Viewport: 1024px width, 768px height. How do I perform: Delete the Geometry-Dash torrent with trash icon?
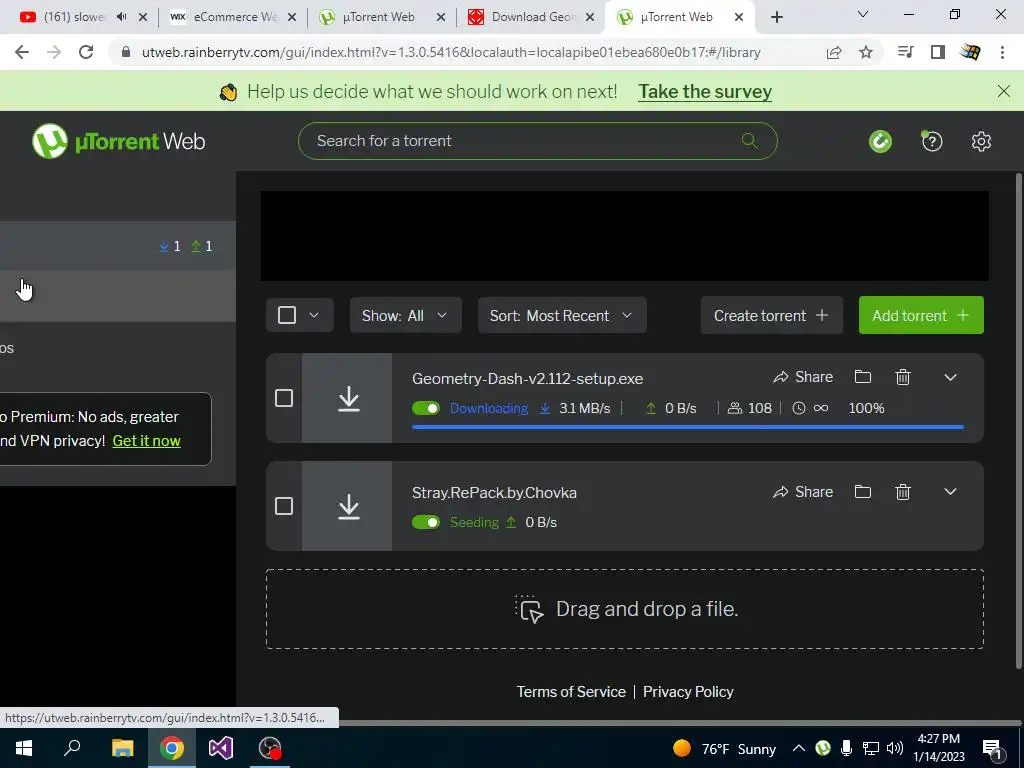[x=903, y=377]
